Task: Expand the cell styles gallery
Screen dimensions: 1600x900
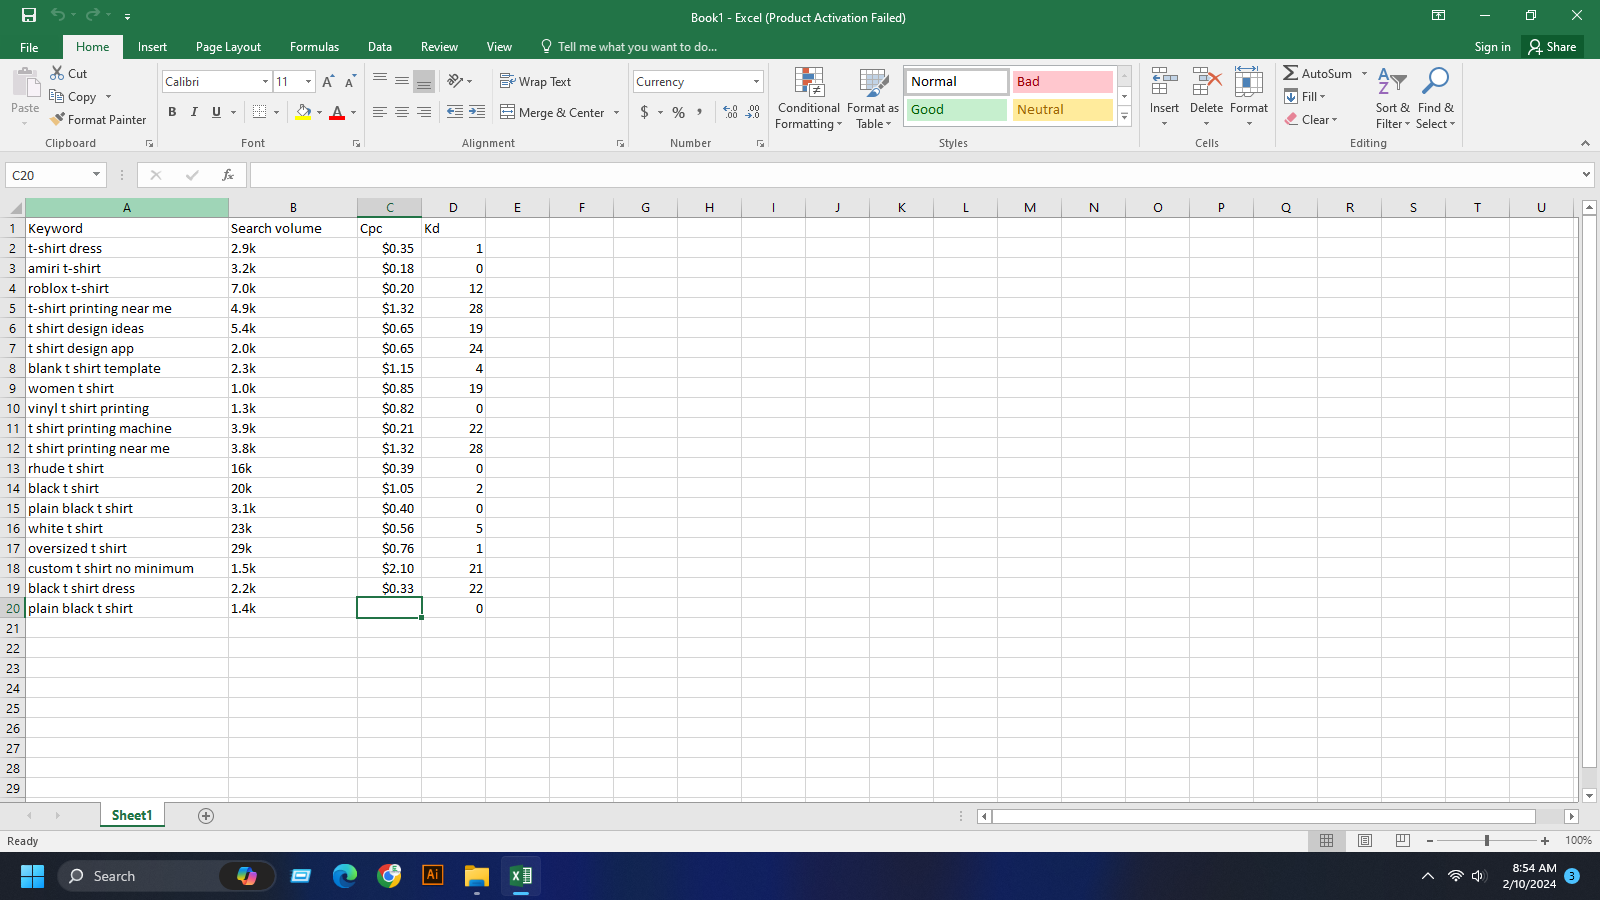Action: pyautogui.click(x=1124, y=116)
